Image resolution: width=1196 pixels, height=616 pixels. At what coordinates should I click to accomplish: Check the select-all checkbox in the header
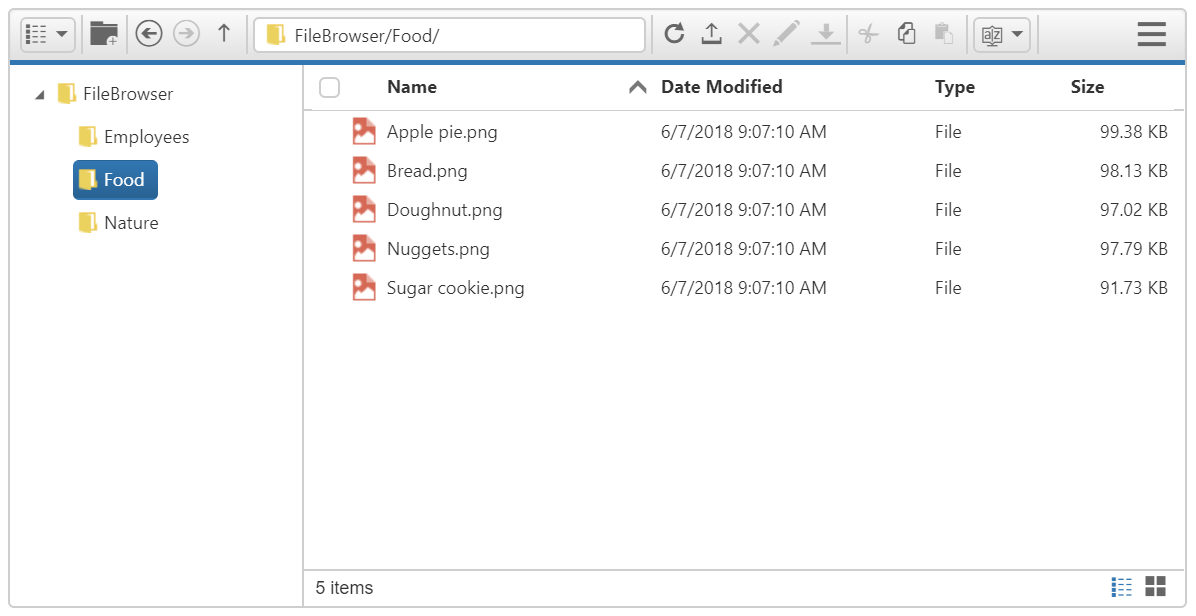(x=329, y=88)
